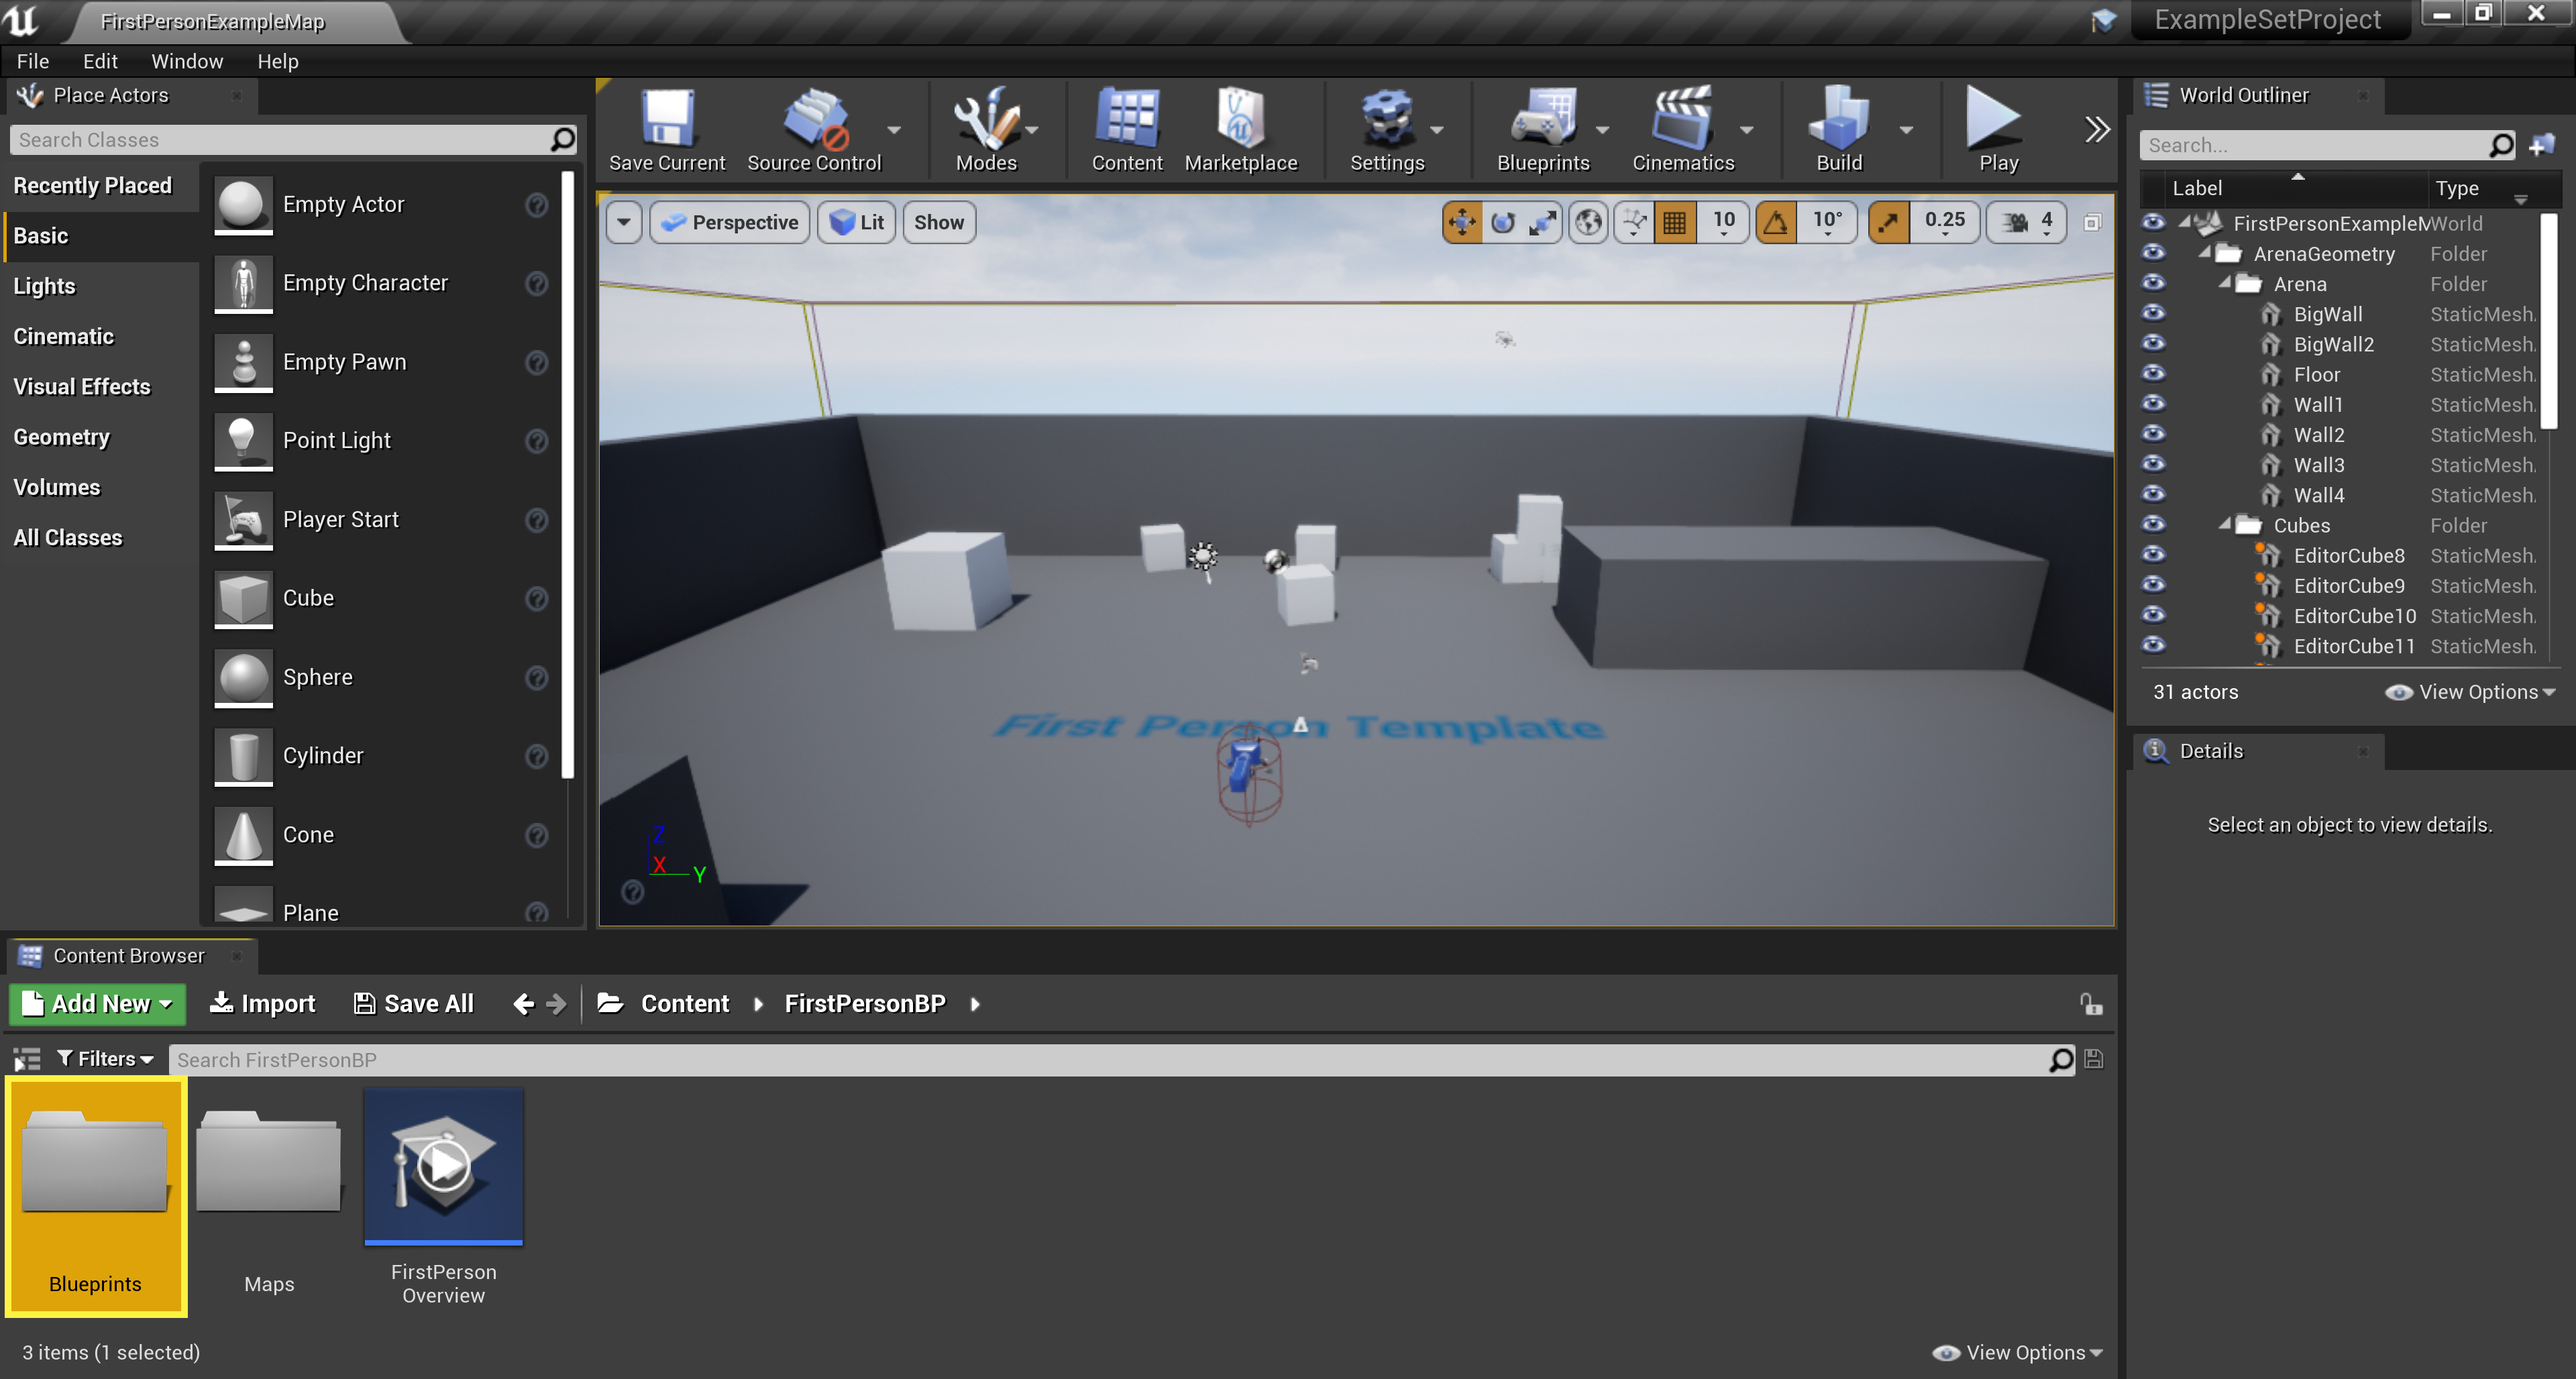The height and width of the screenshot is (1379, 2576).
Task: Select the Lights category in Place Actors
Action: tap(44, 286)
